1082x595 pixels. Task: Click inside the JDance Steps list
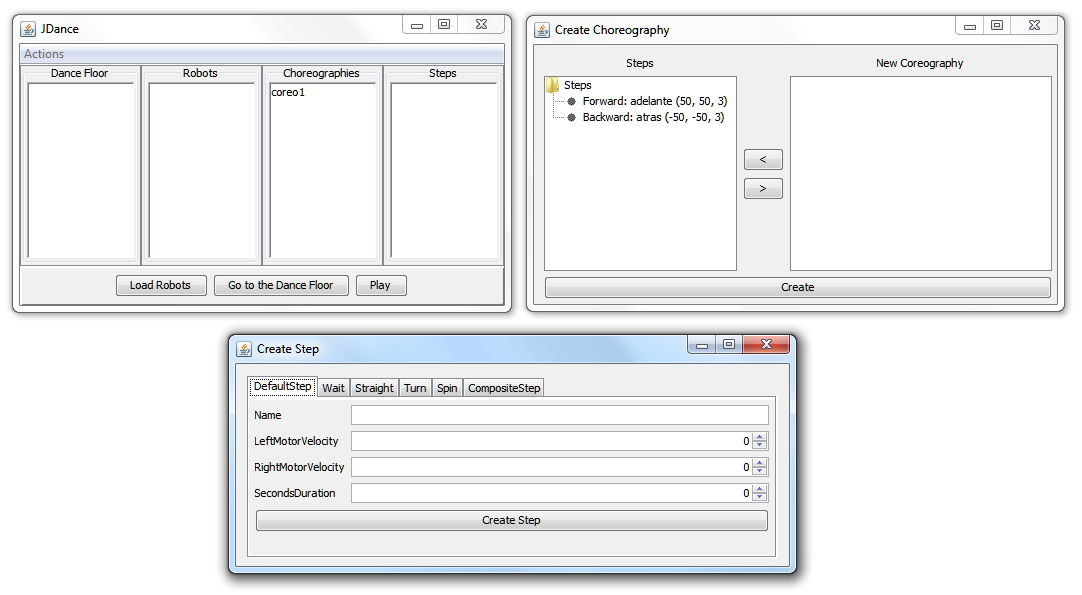(444, 170)
